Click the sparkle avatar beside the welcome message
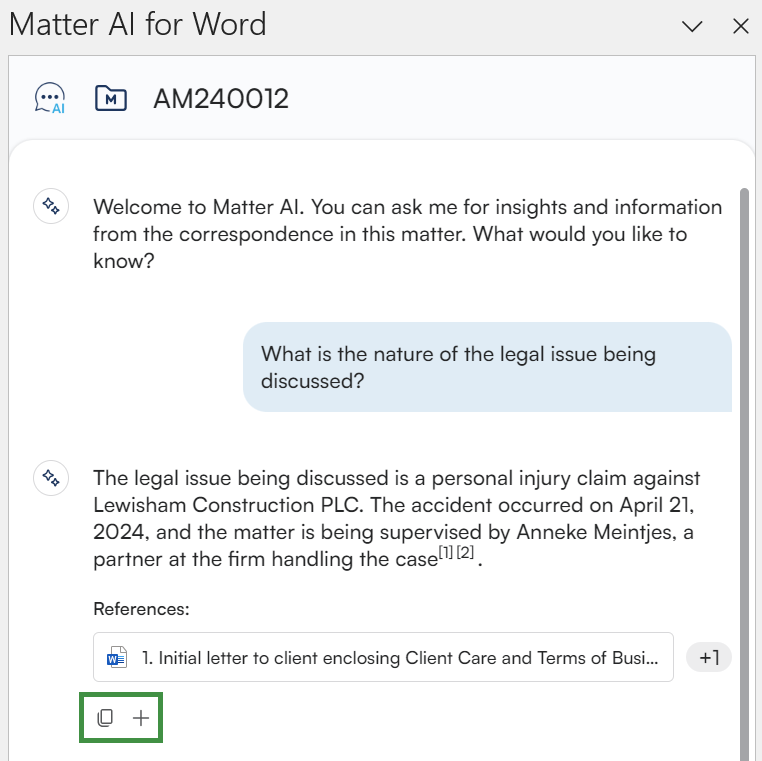Screen dimensions: 762x761 tap(50, 207)
